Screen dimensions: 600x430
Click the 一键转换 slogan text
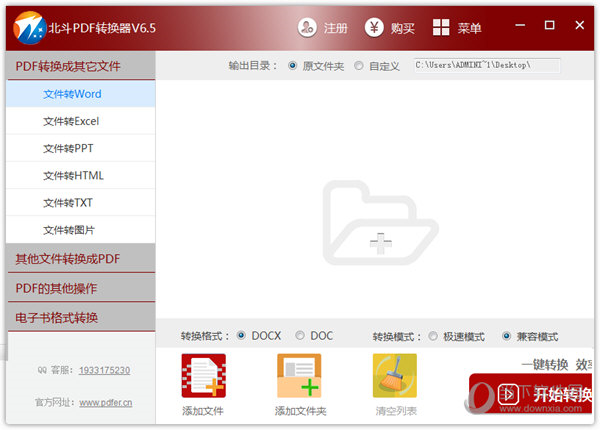[545, 365]
